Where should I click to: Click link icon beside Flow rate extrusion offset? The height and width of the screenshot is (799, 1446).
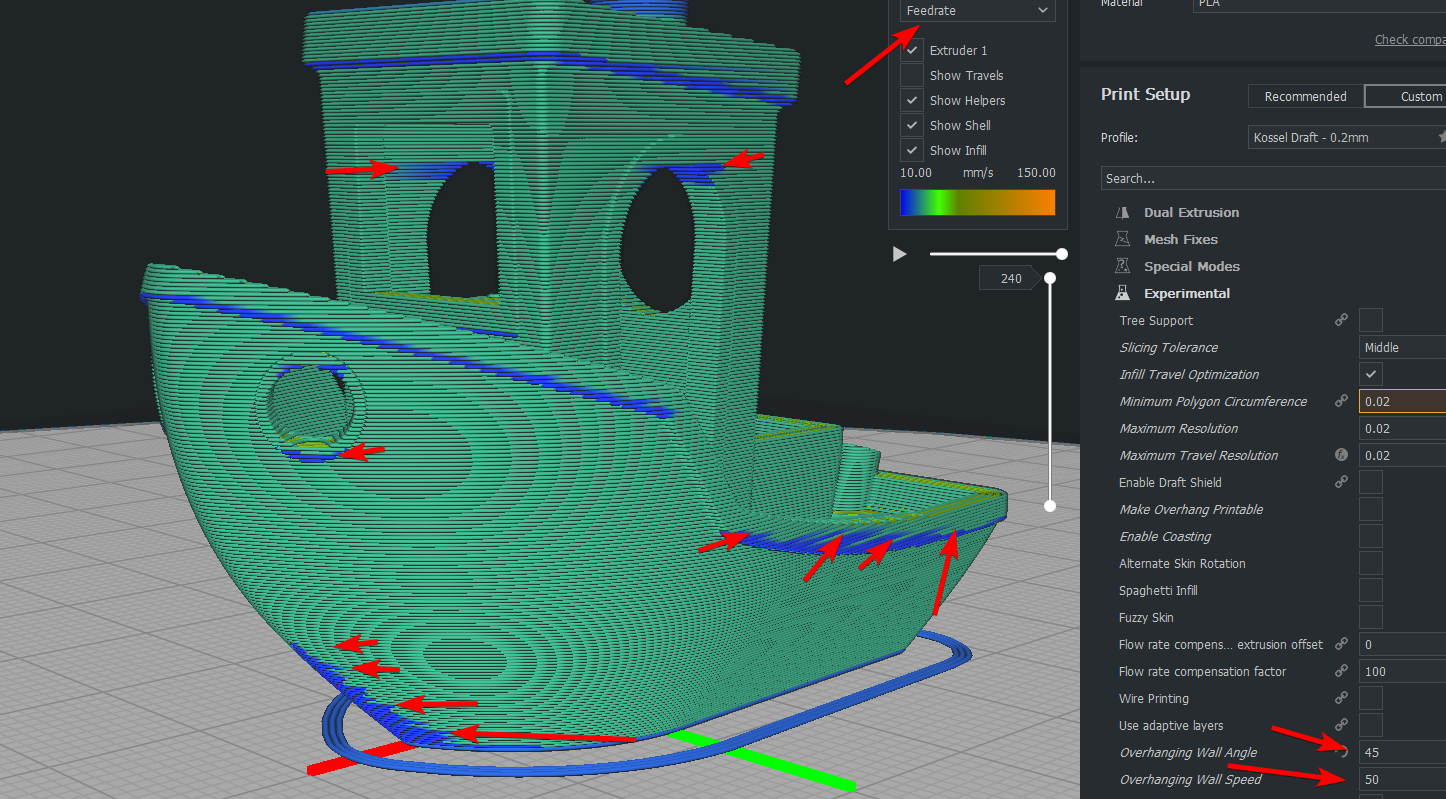[1342, 645]
